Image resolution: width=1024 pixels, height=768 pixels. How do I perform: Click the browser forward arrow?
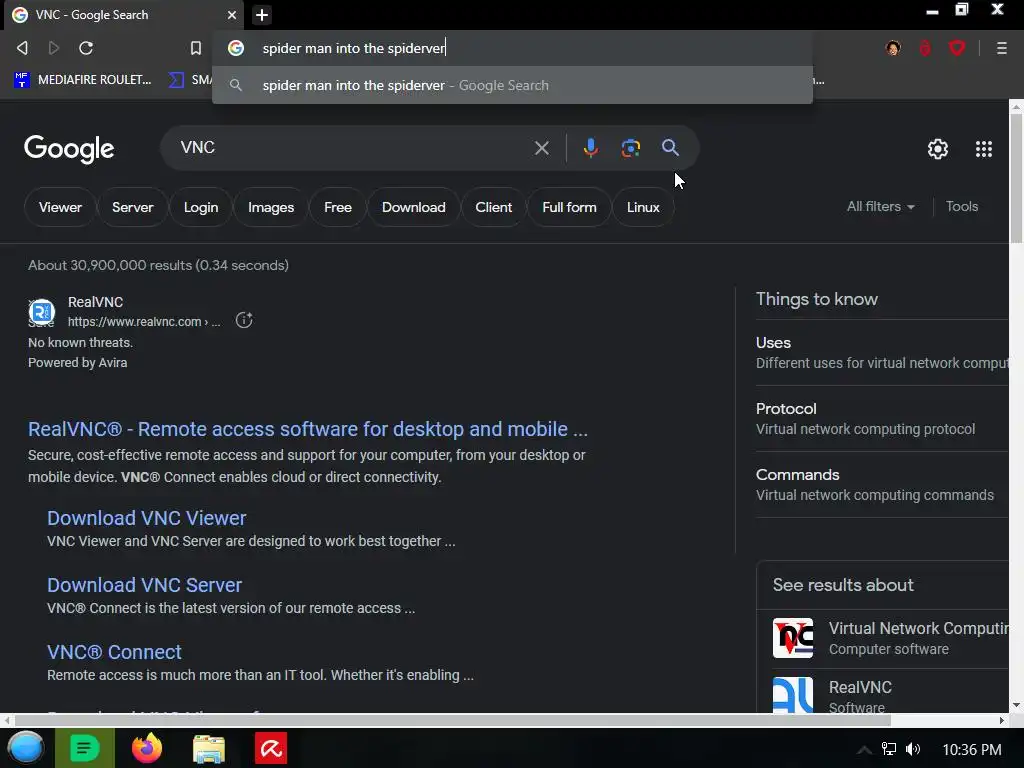coord(54,48)
